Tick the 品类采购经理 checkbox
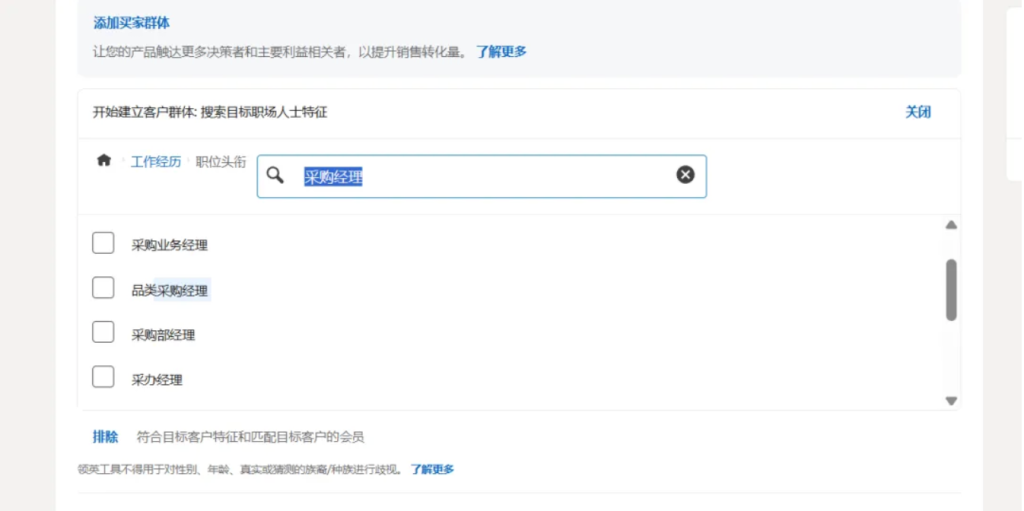This screenshot has width=1024, height=511. (x=103, y=288)
